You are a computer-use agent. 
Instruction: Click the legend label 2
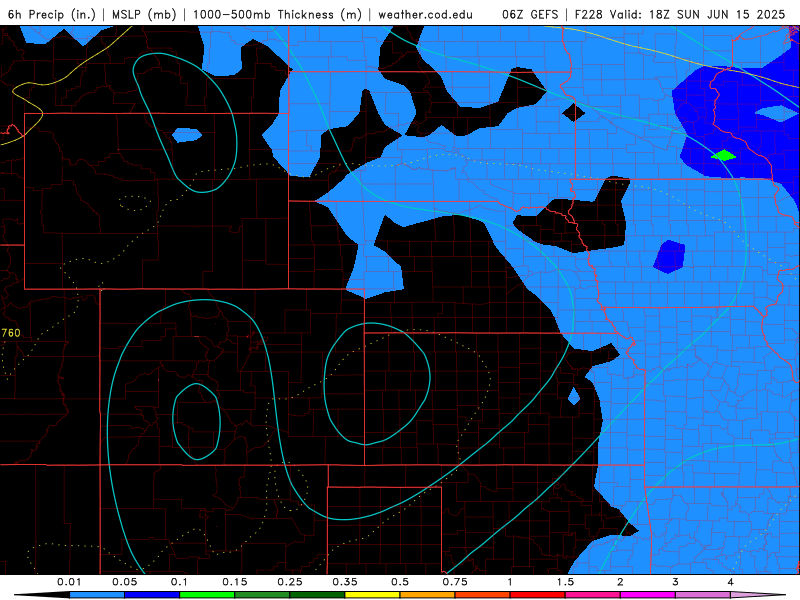[620, 582]
